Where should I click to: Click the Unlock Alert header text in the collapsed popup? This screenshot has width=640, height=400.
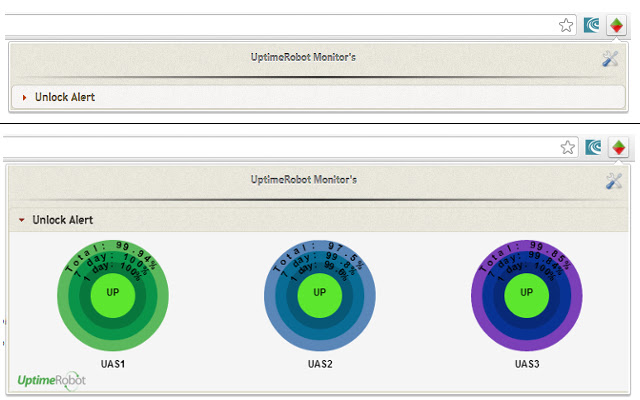pos(65,98)
